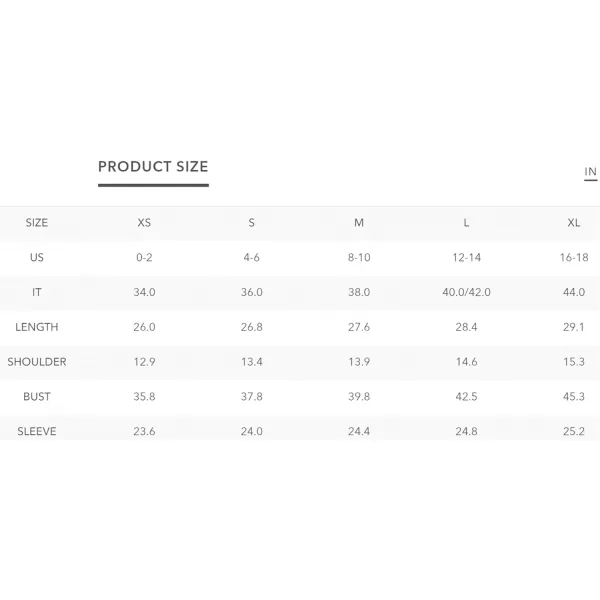
Task: Select the XS size column header
Action: [144, 223]
